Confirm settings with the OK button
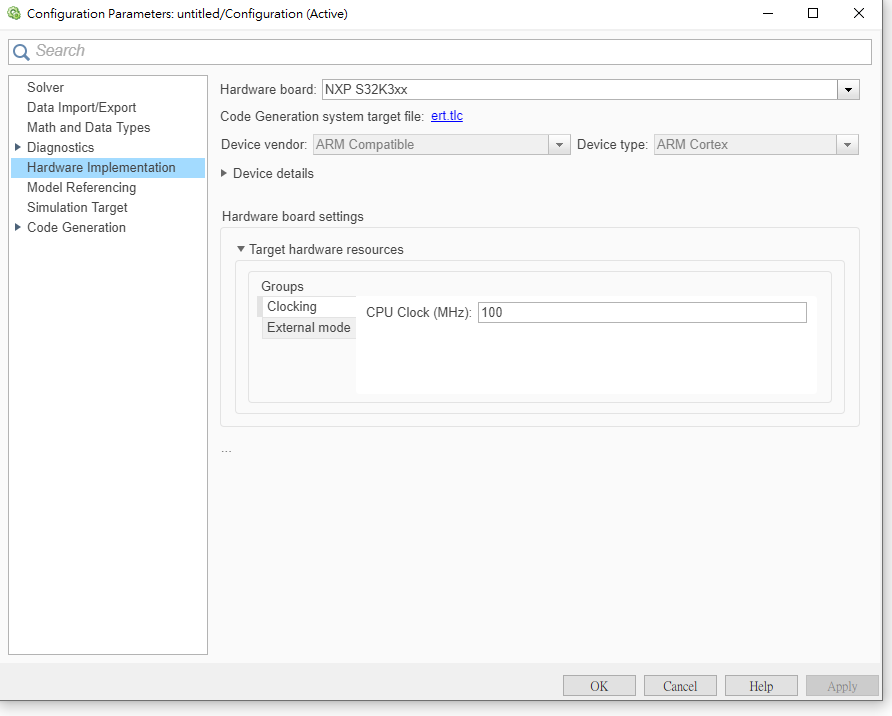 (599, 685)
